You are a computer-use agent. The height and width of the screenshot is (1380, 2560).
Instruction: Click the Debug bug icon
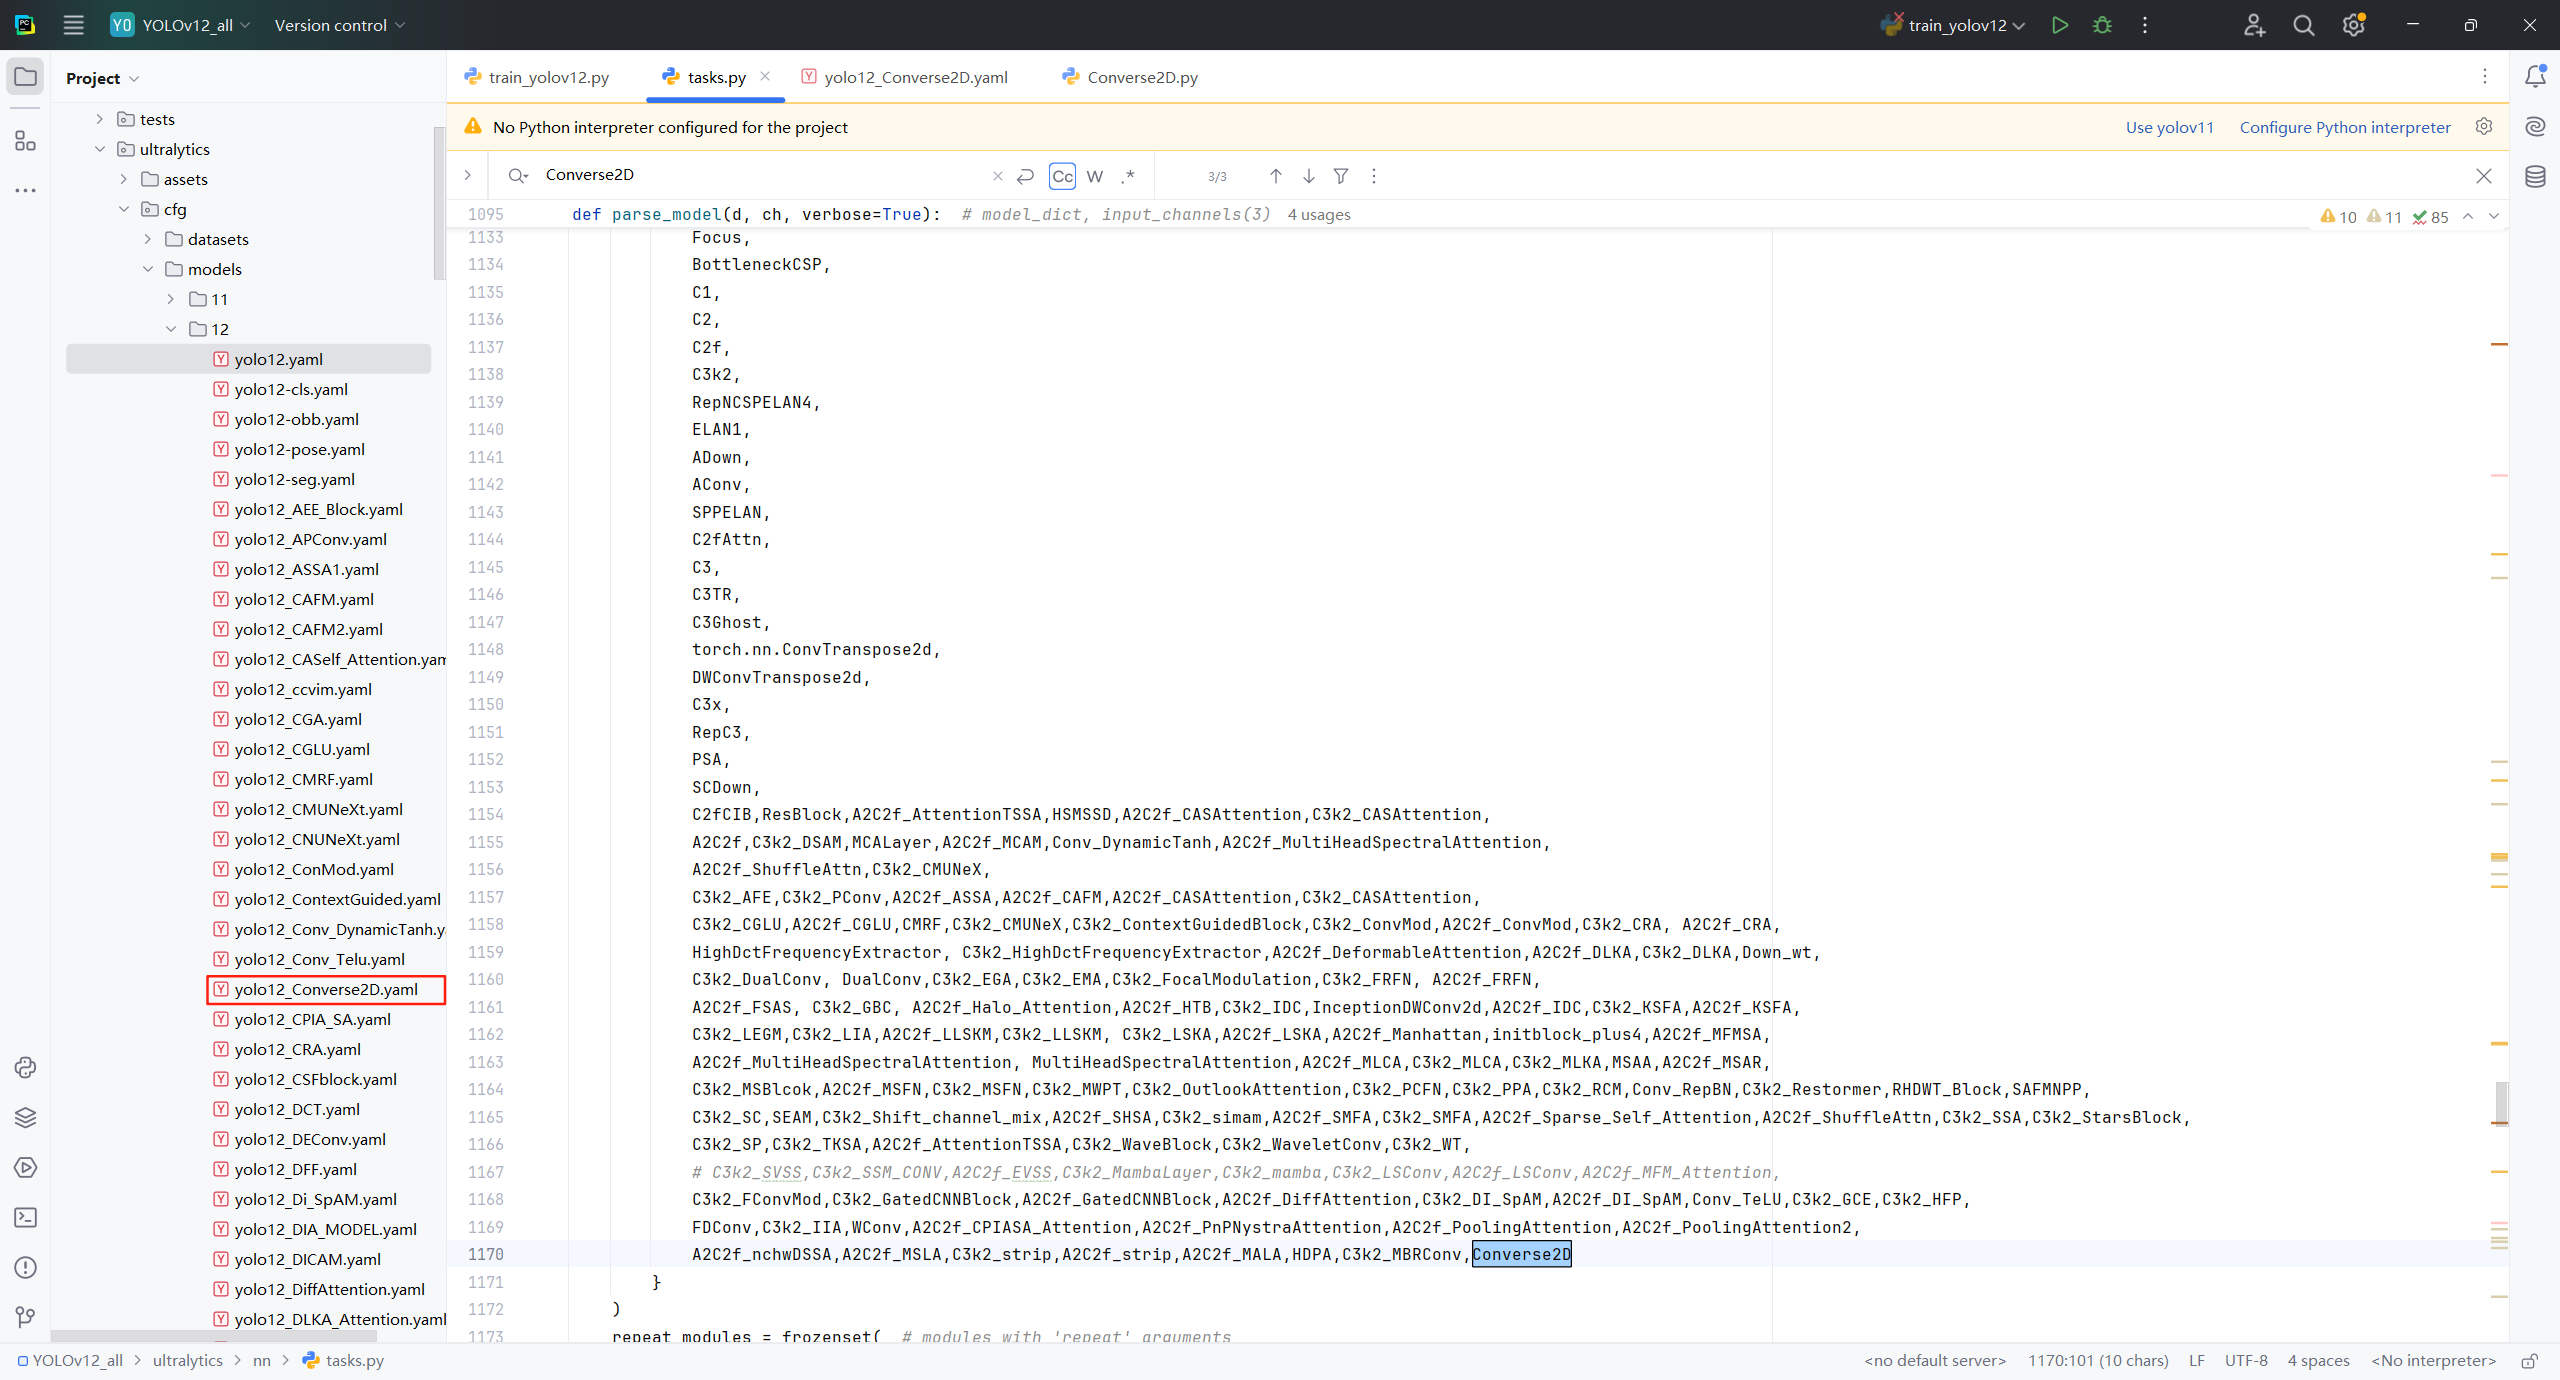tap(2102, 25)
